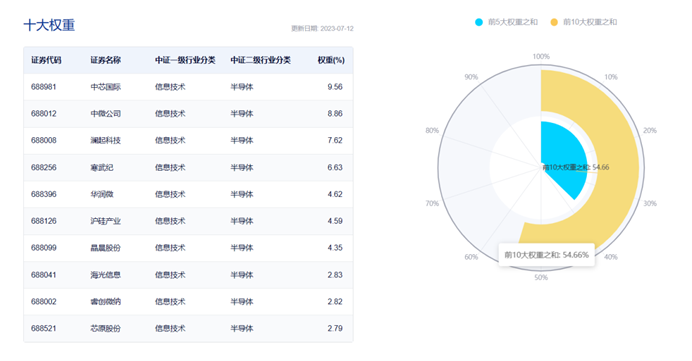Click 信息技术 in the 688521 row
Image resolution: width=692 pixels, height=361 pixels.
click(x=170, y=328)
